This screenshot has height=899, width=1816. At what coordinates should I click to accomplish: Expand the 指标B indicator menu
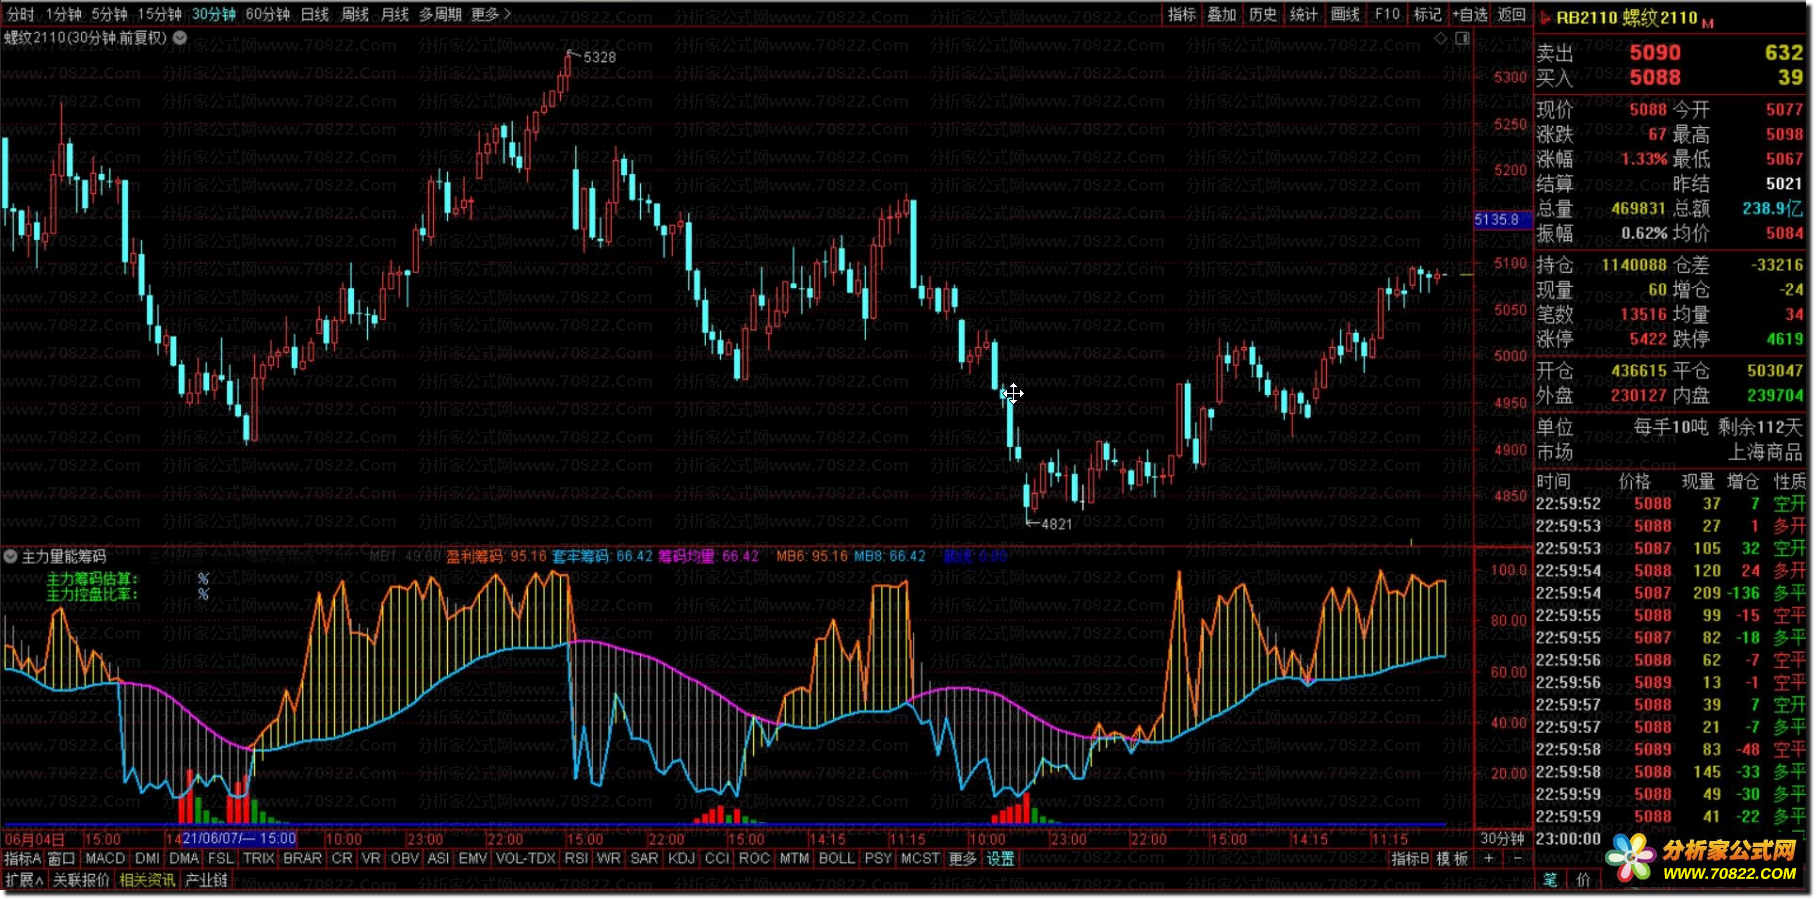[1410, 859]
